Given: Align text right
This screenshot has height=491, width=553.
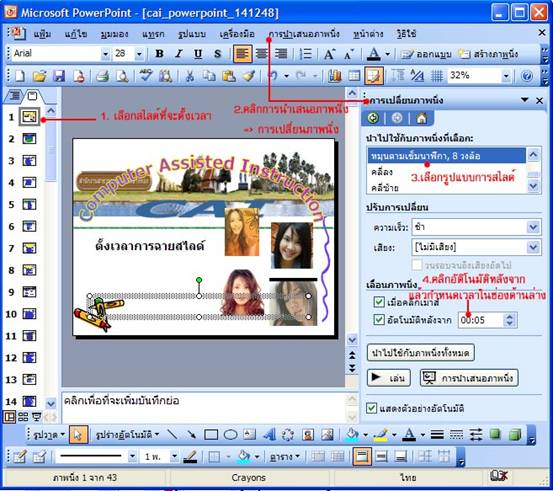Looking at the screenshot, I should [x=281, y=54].
